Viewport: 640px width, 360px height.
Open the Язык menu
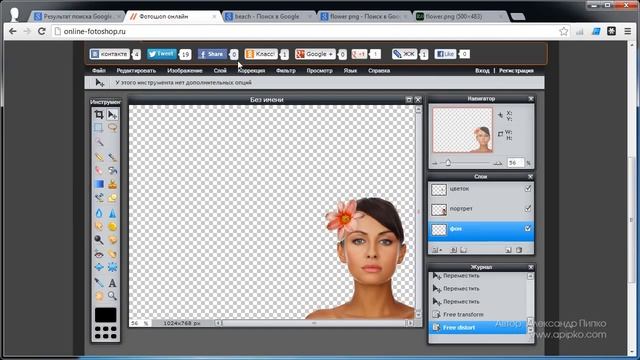(x=350, y=71)
